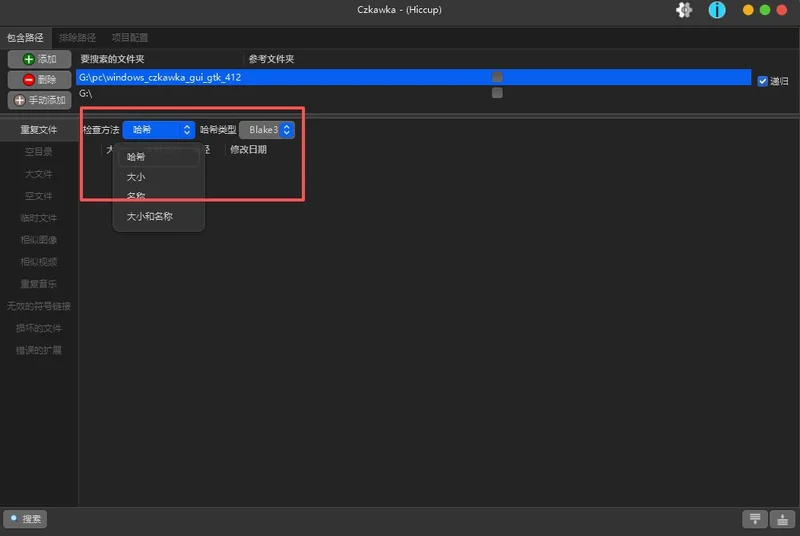This screenshot has width=800, height=536.
Task: Select 相似图像 in the sidebar
Action: tap(39, 240)
